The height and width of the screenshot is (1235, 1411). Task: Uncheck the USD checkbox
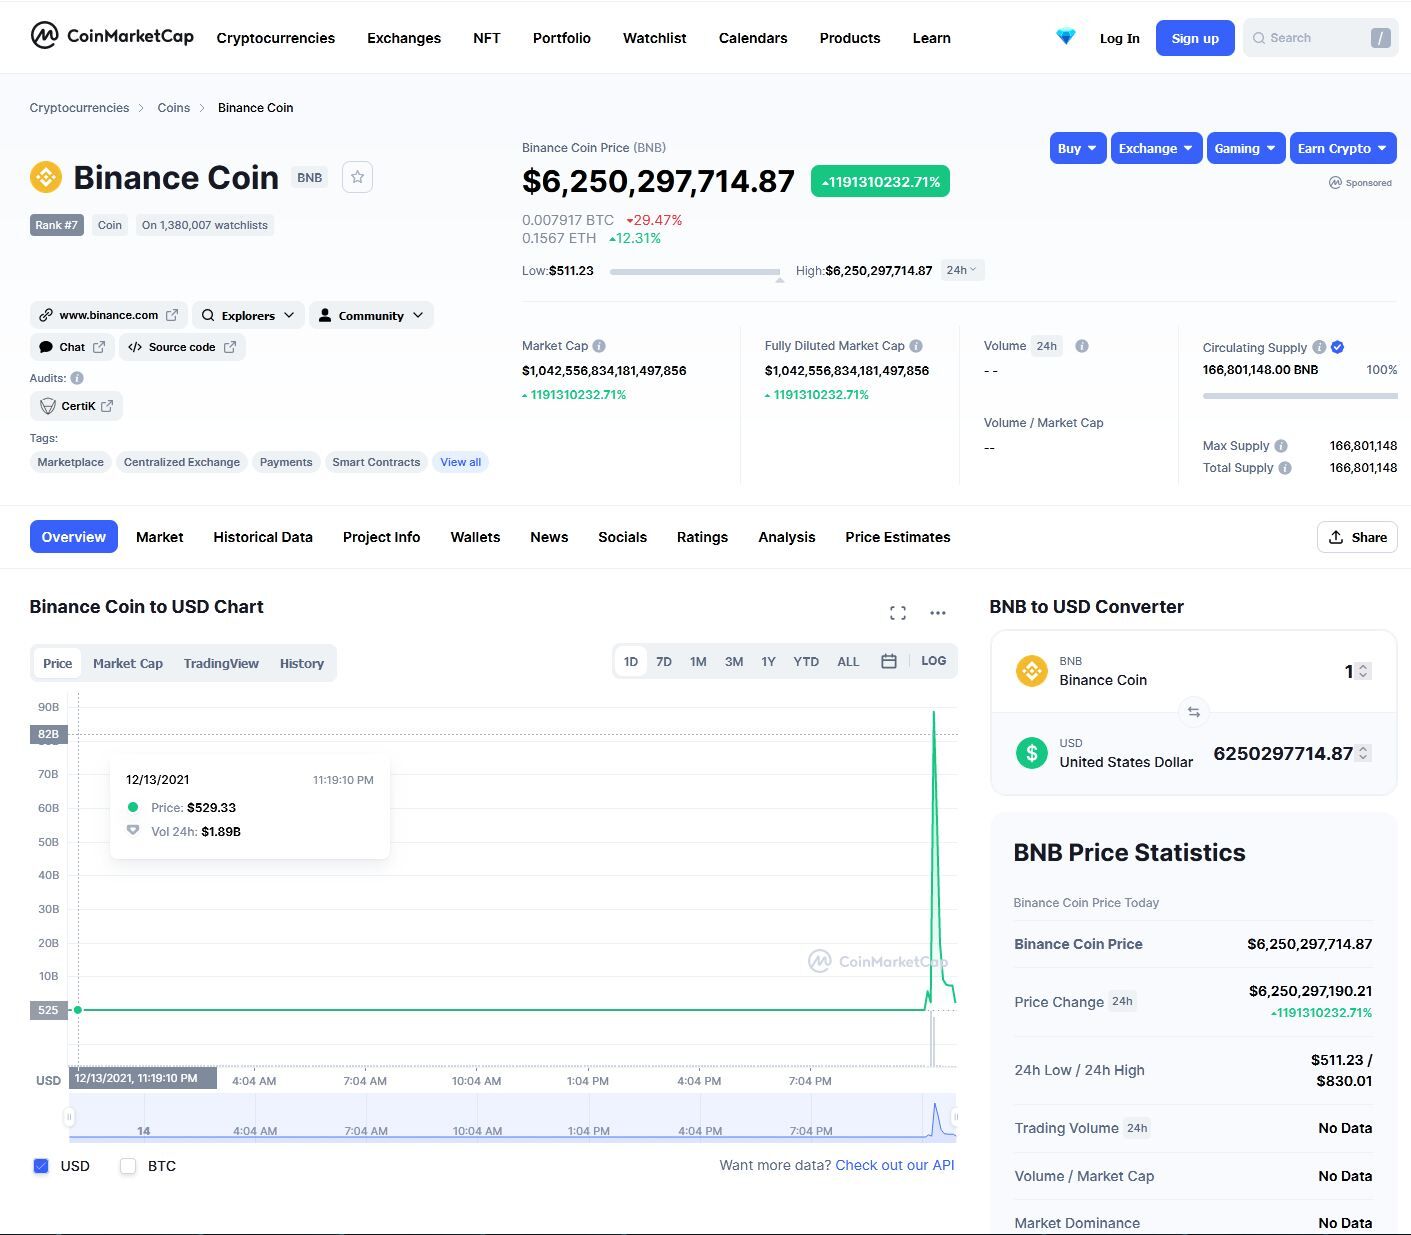point(41,1166)
